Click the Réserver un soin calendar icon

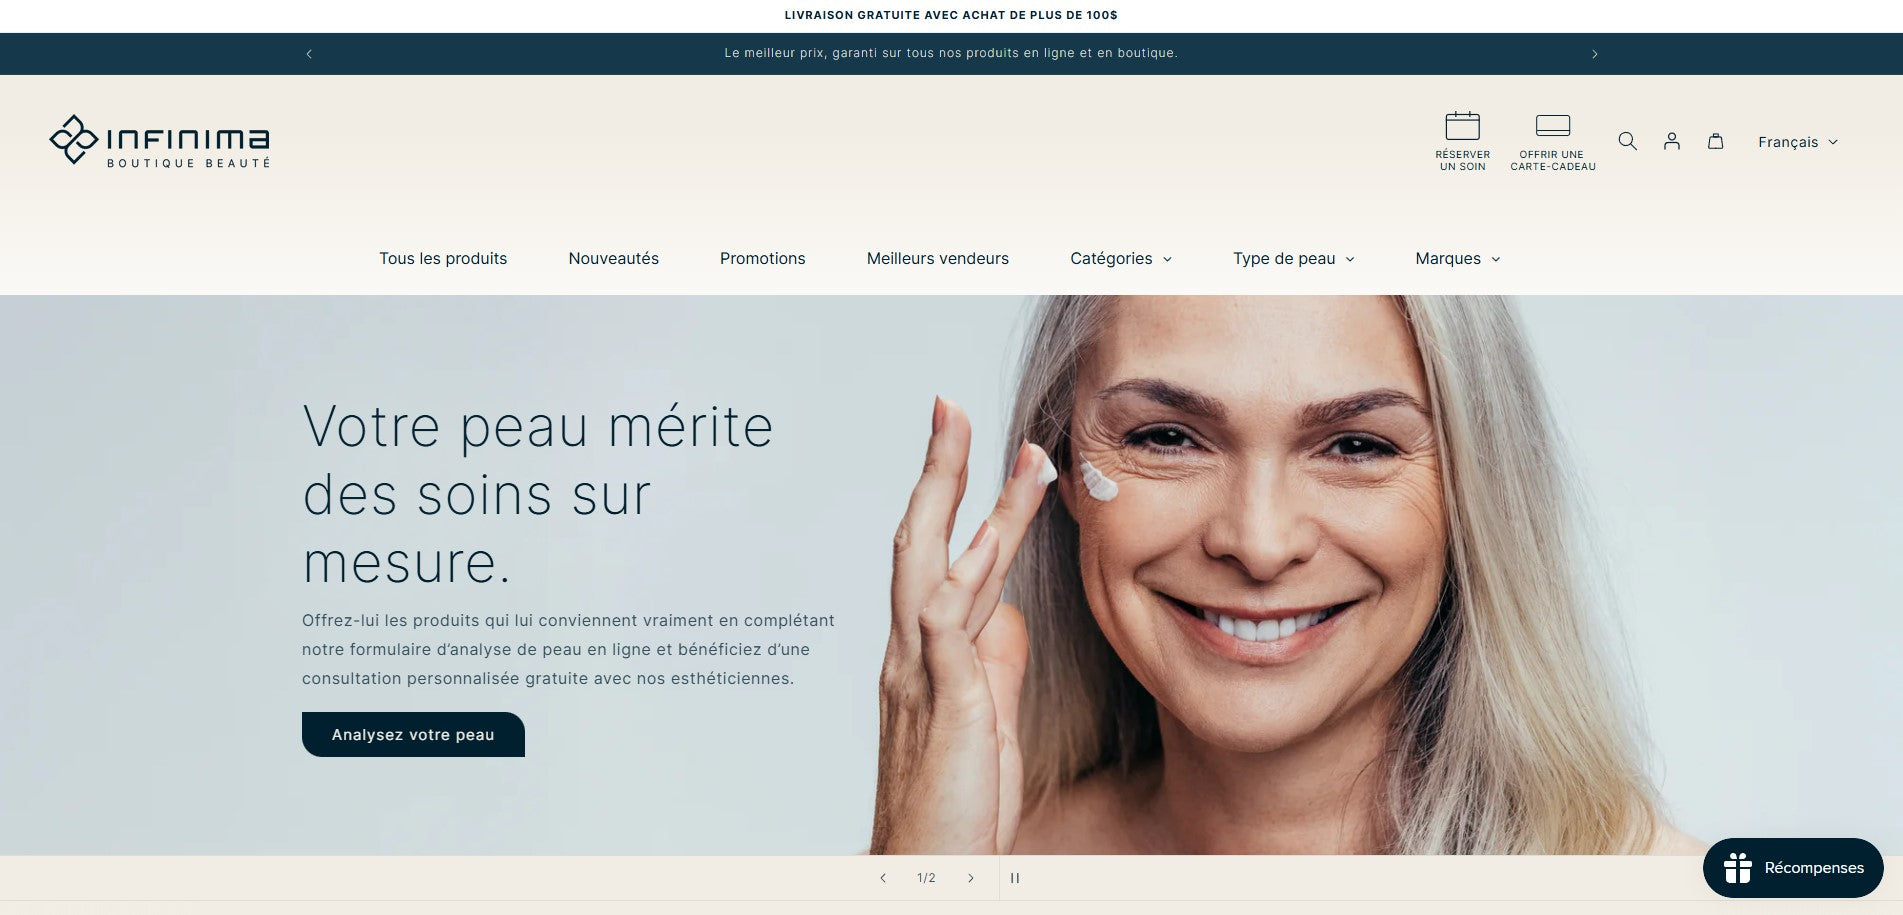click(1462, 126)
